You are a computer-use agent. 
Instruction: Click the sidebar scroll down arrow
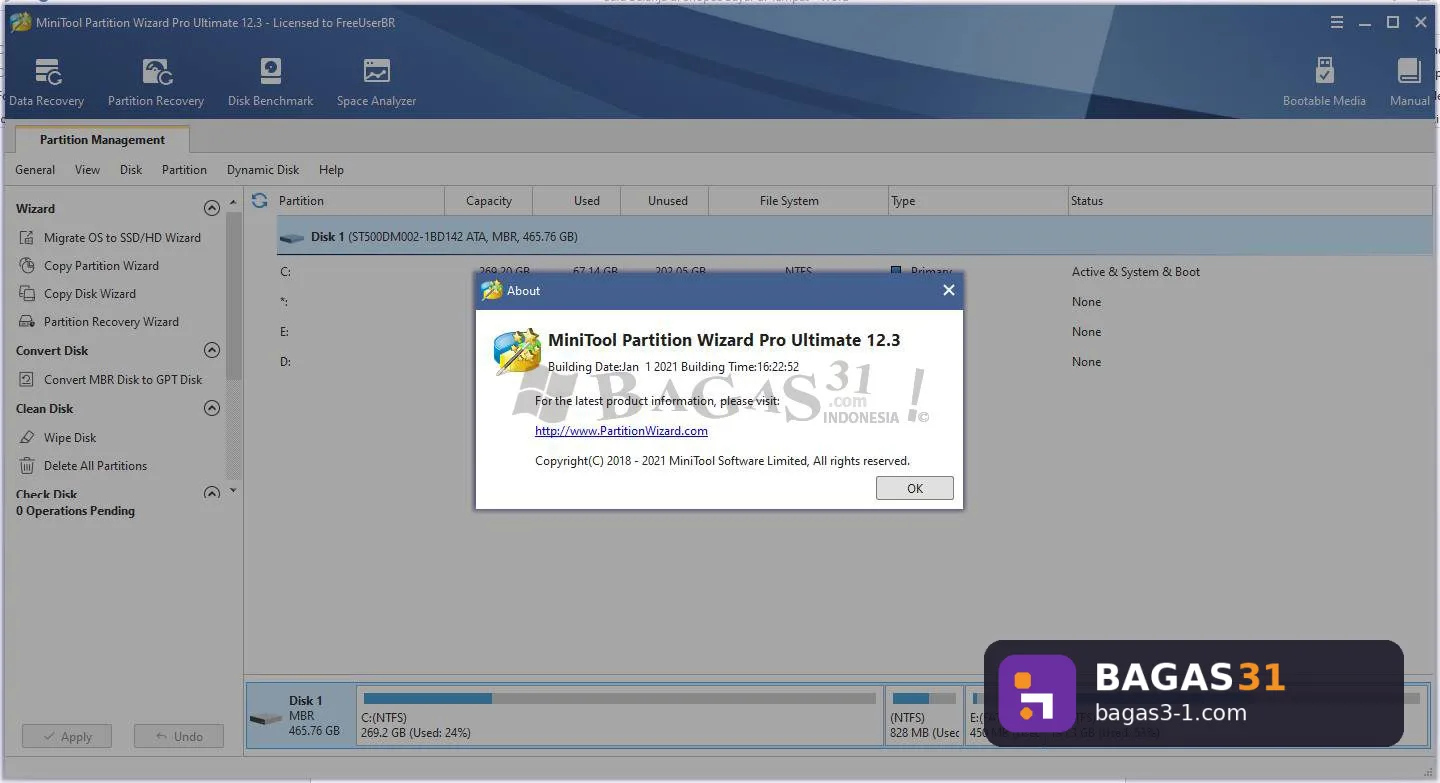[233, 491]
